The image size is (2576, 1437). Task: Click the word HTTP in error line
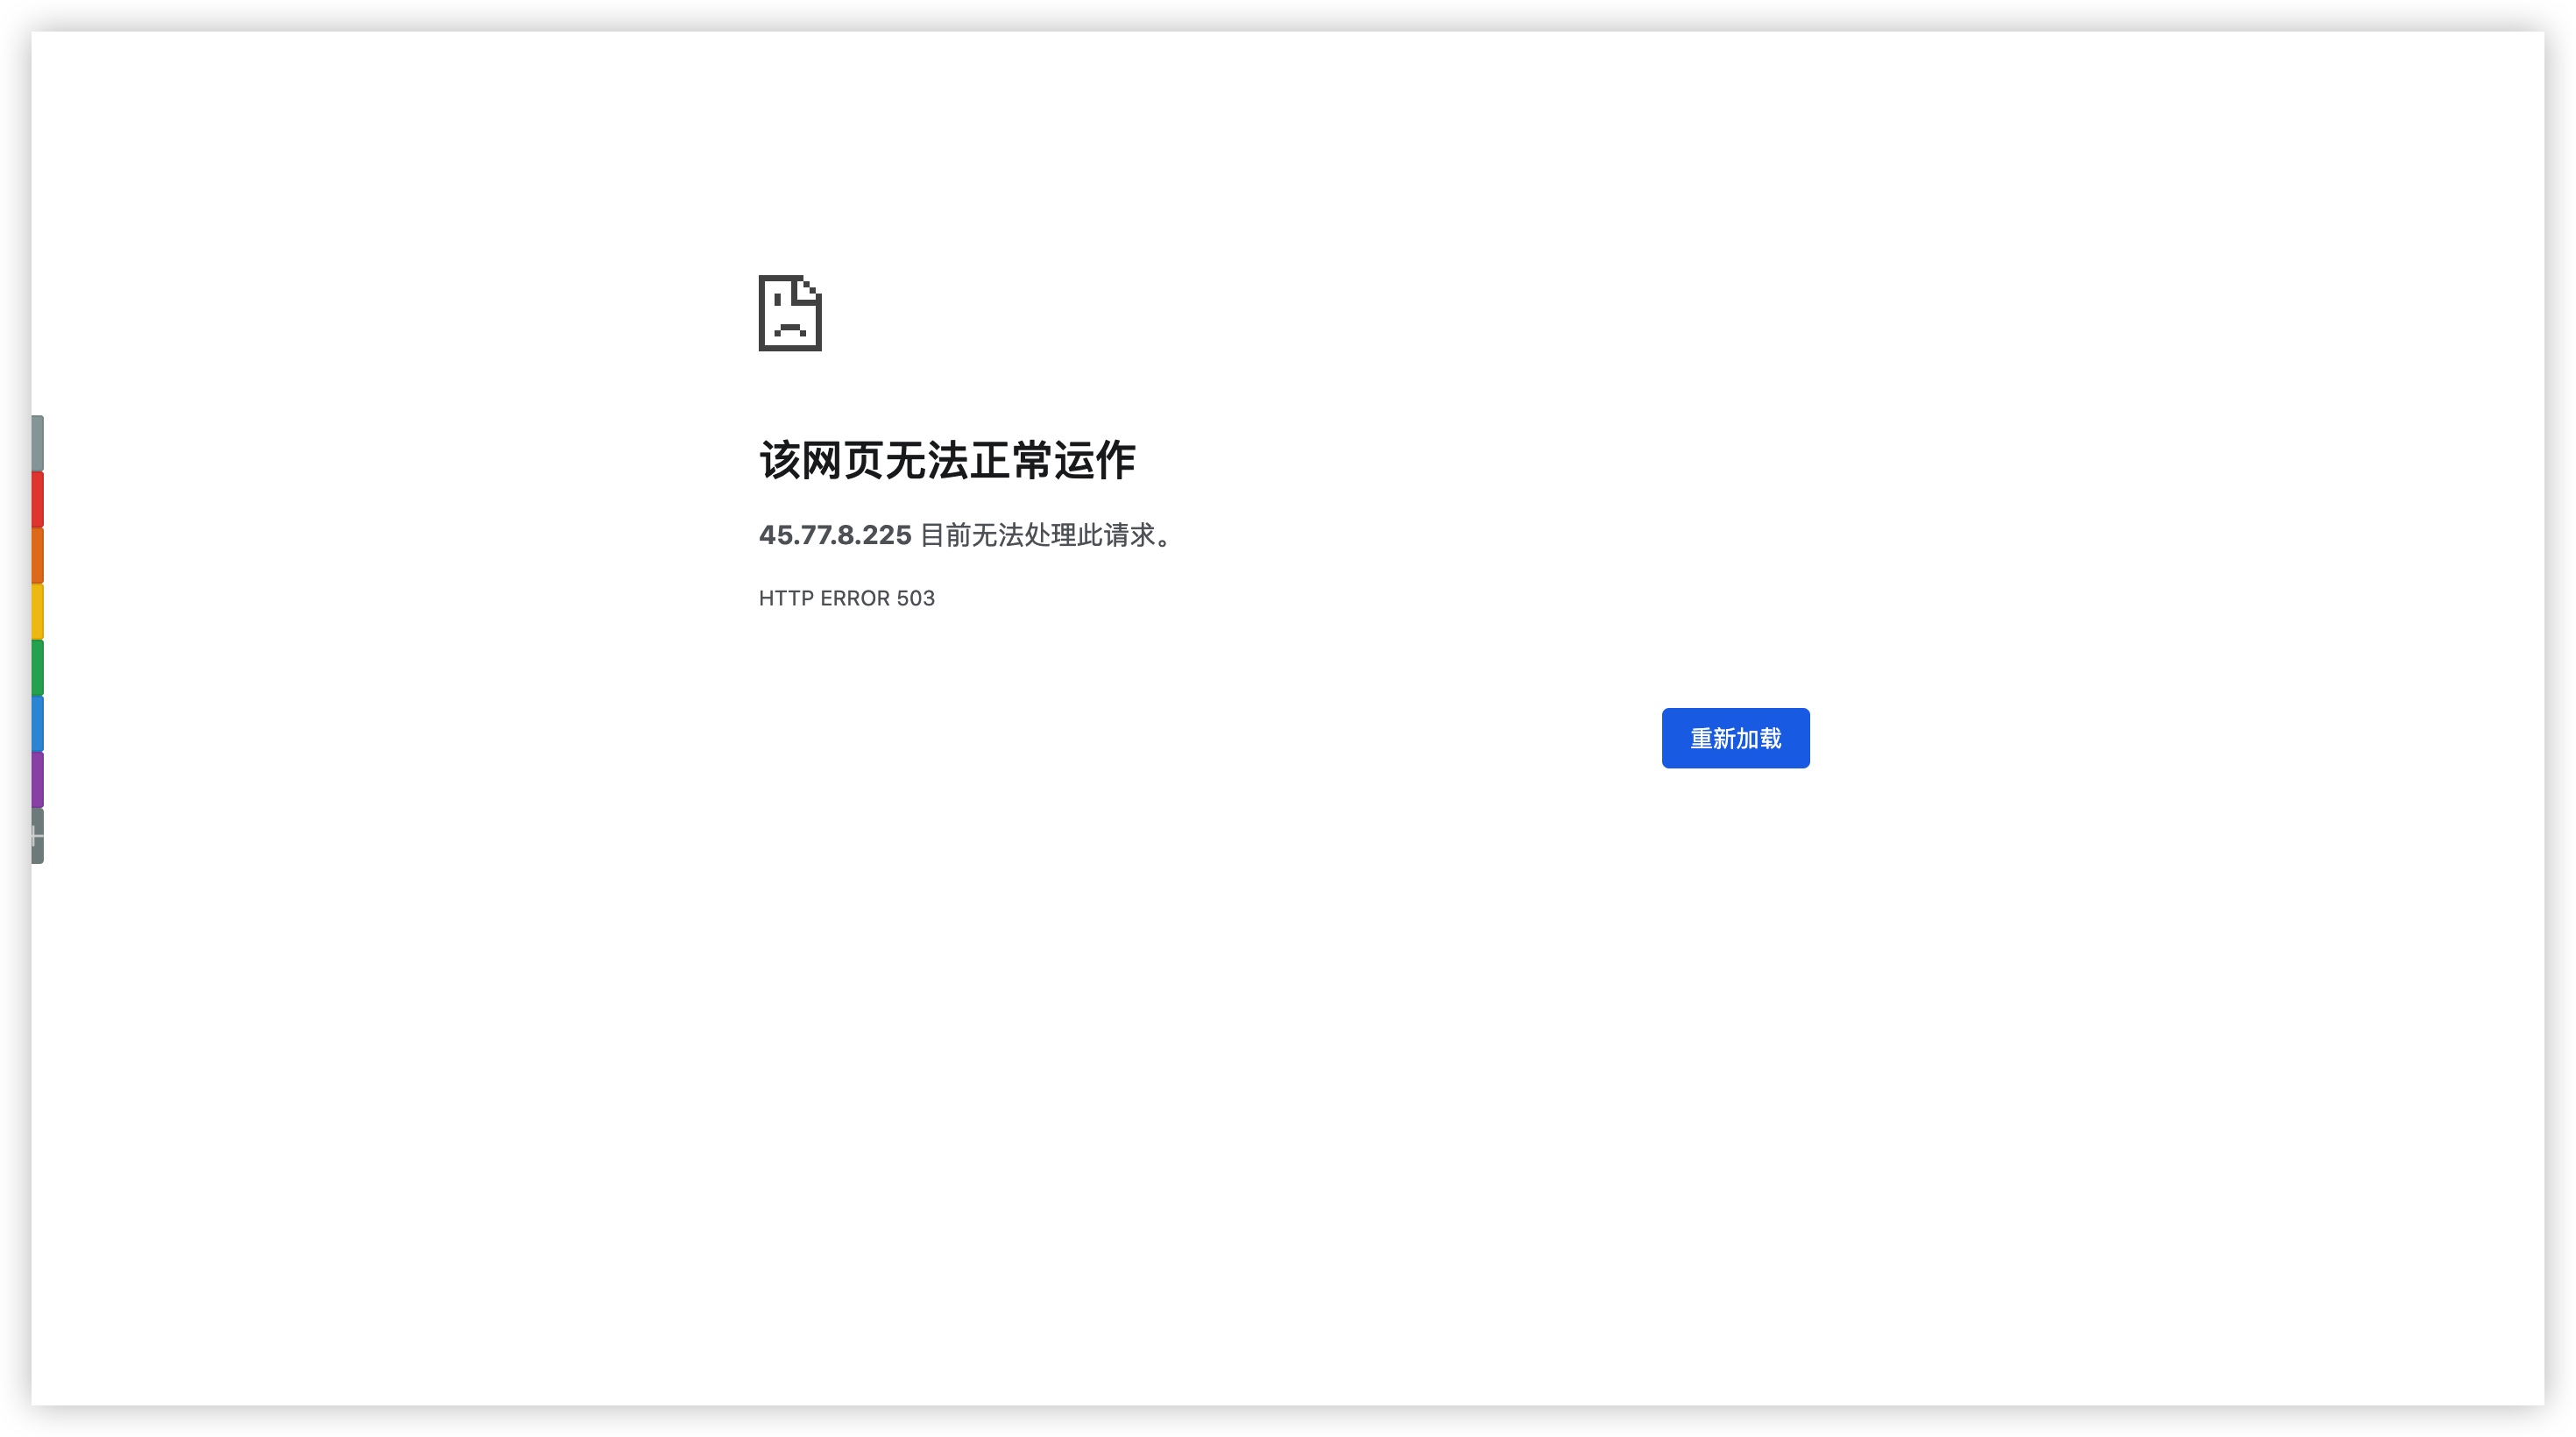pos(786,598)
